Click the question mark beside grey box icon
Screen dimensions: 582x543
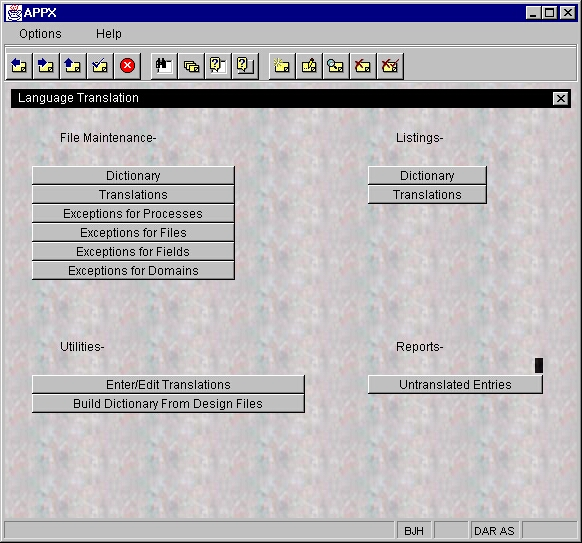(x=245, y=66)
